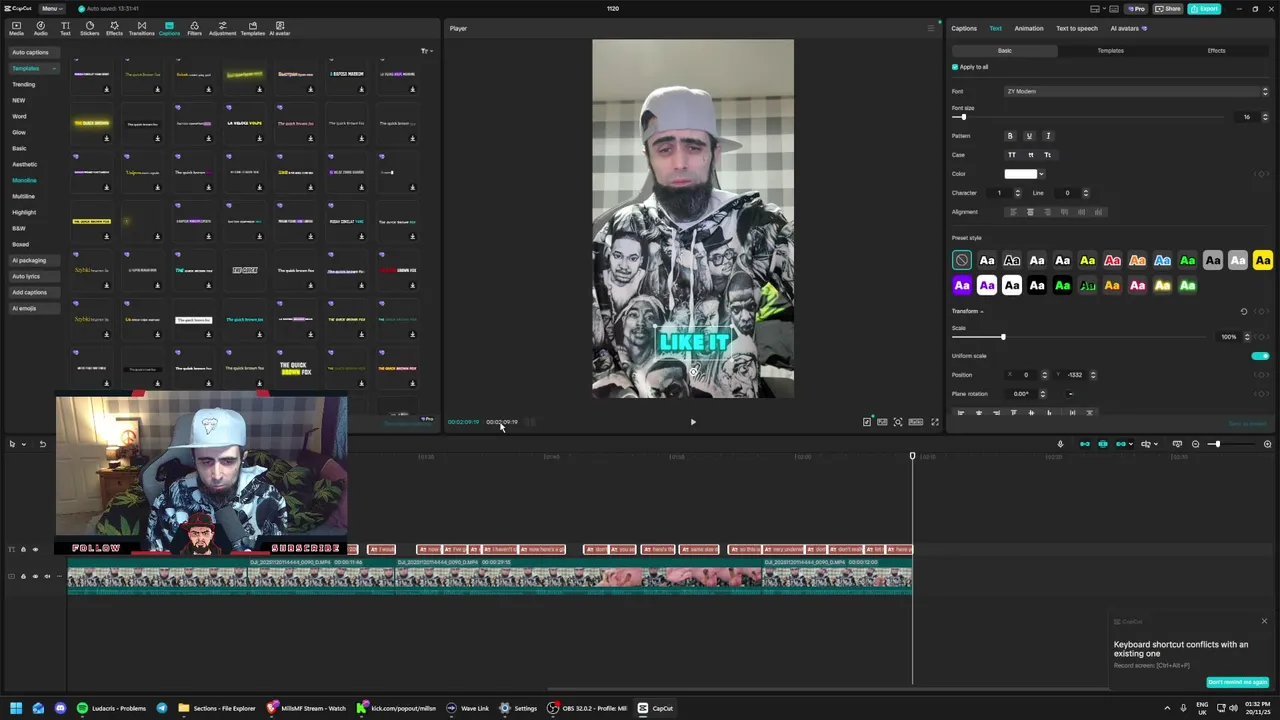1280x720 pixels.
Task: Set case to all uppercase TT
Action: pos(1011,155)
